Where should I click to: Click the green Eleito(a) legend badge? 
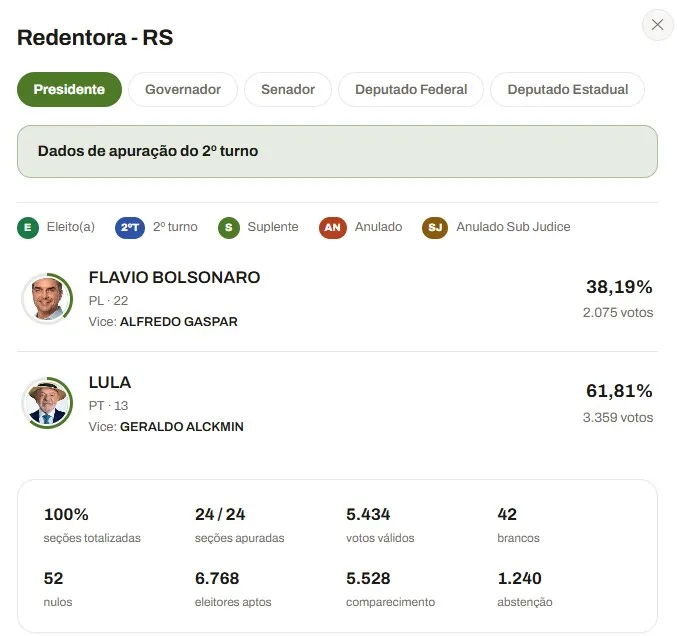click(28, 228)
